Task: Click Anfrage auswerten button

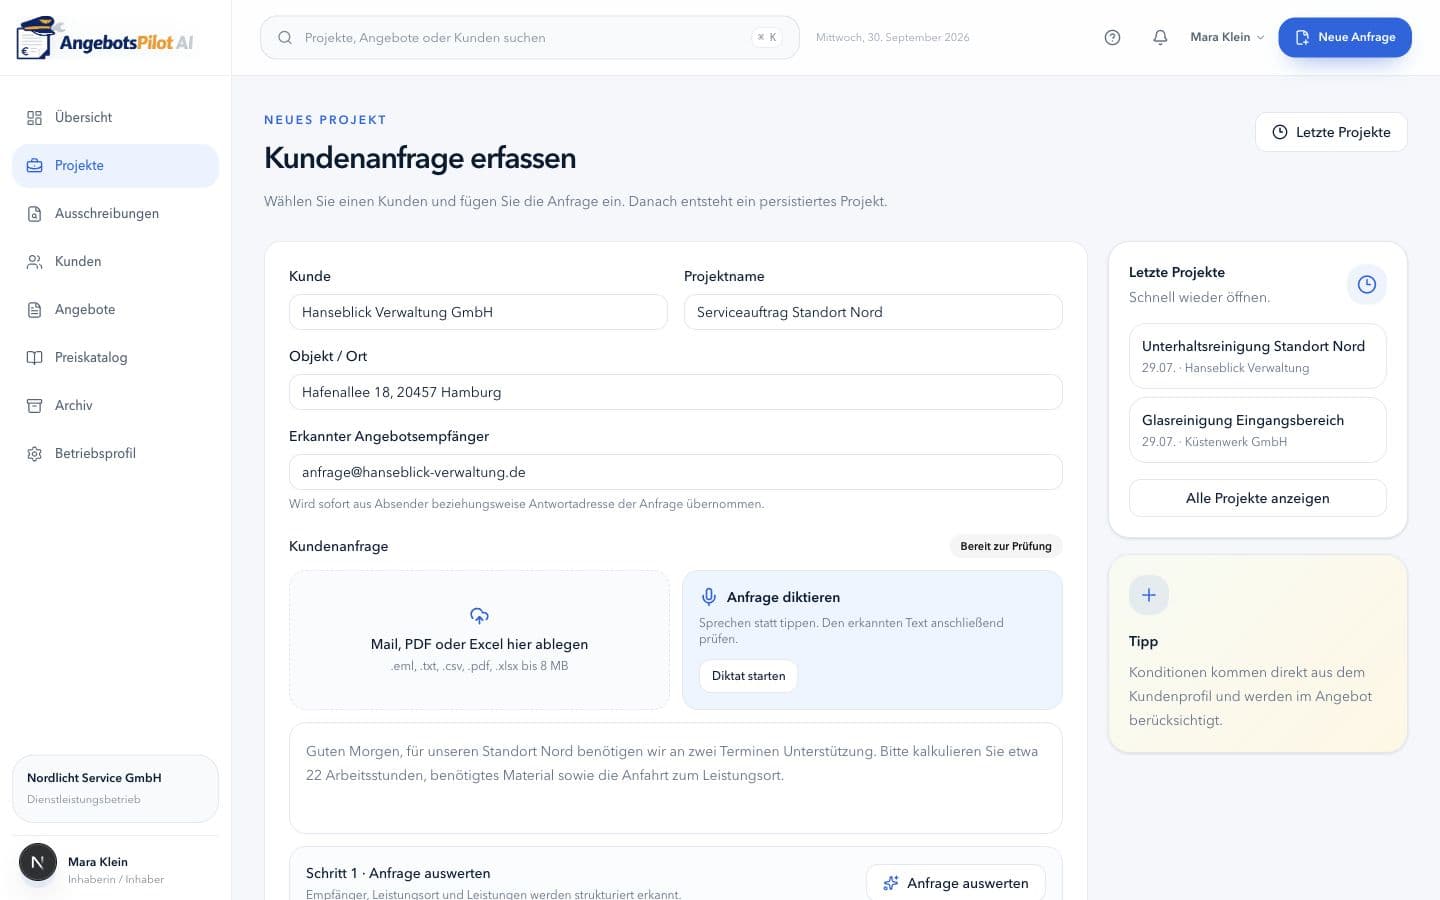Action: coord(956,883)
